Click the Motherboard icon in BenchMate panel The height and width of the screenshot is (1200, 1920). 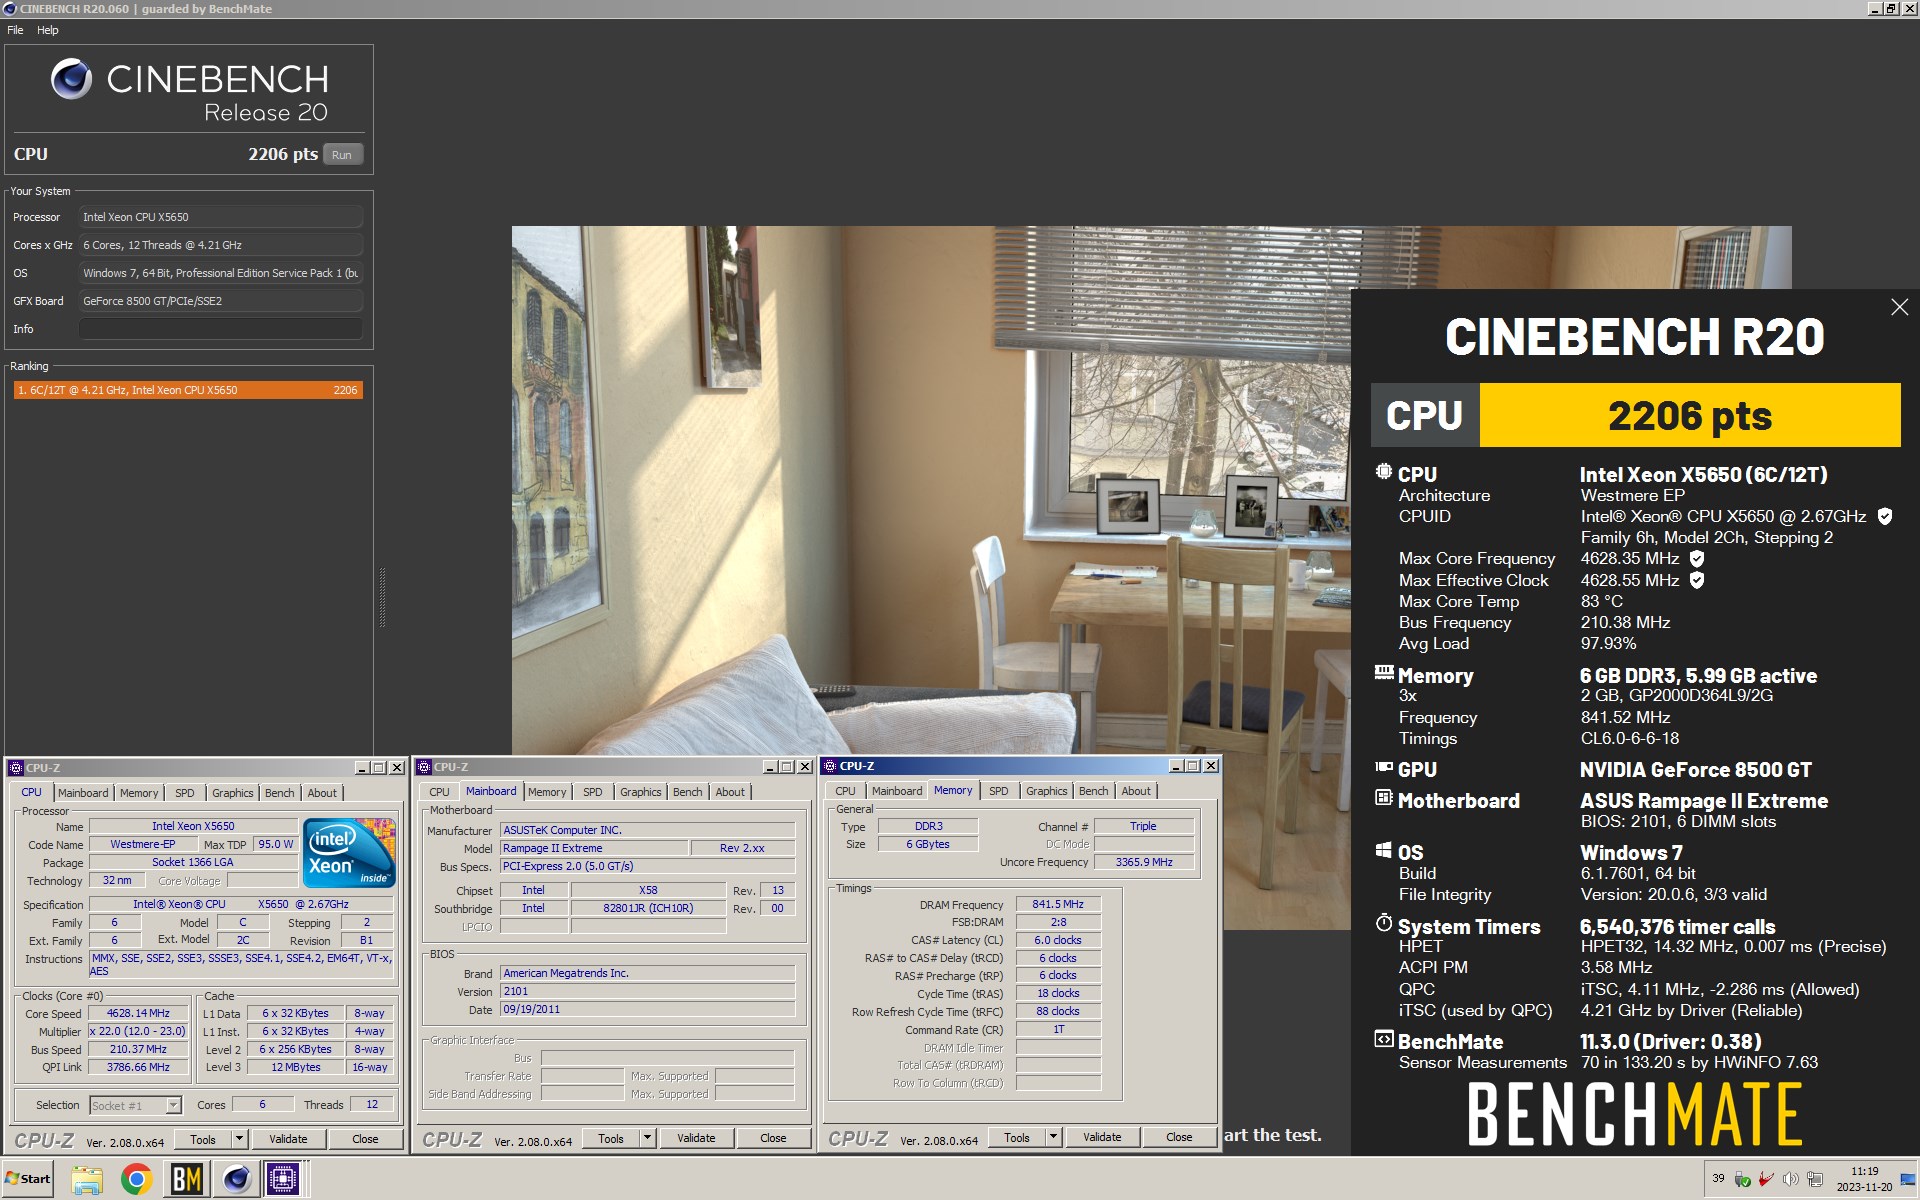click(x=1384, y=798)
